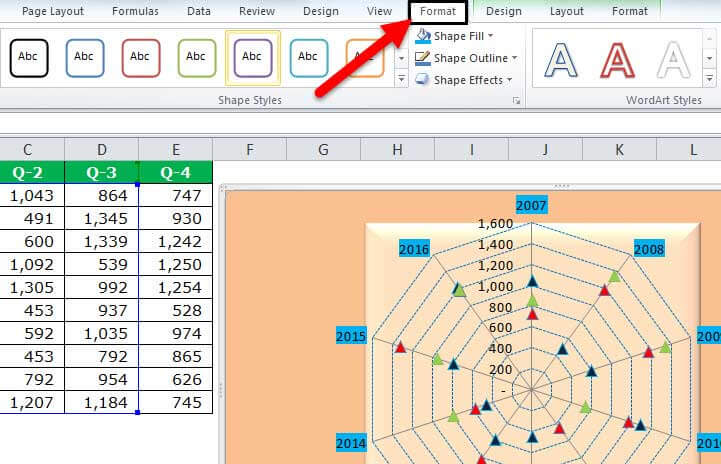
Task: Select column D header
Action: click(x=102, y=149)
